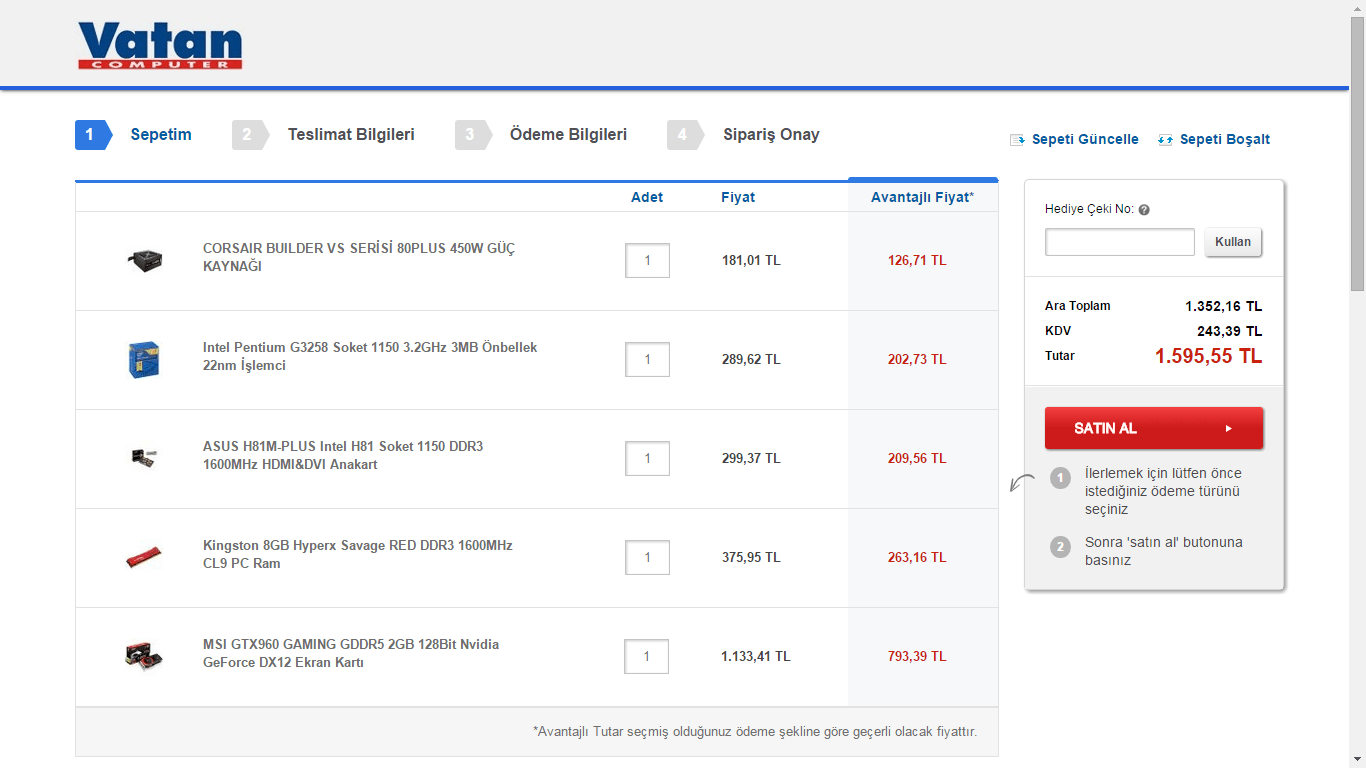Open the Corsair power supply thumbnail
Viewport: 1366px width, 768px height.
[144, 261]
